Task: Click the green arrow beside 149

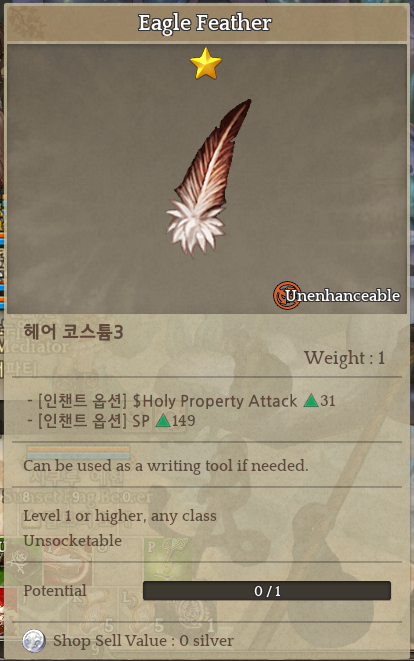Action: (163, 420)
